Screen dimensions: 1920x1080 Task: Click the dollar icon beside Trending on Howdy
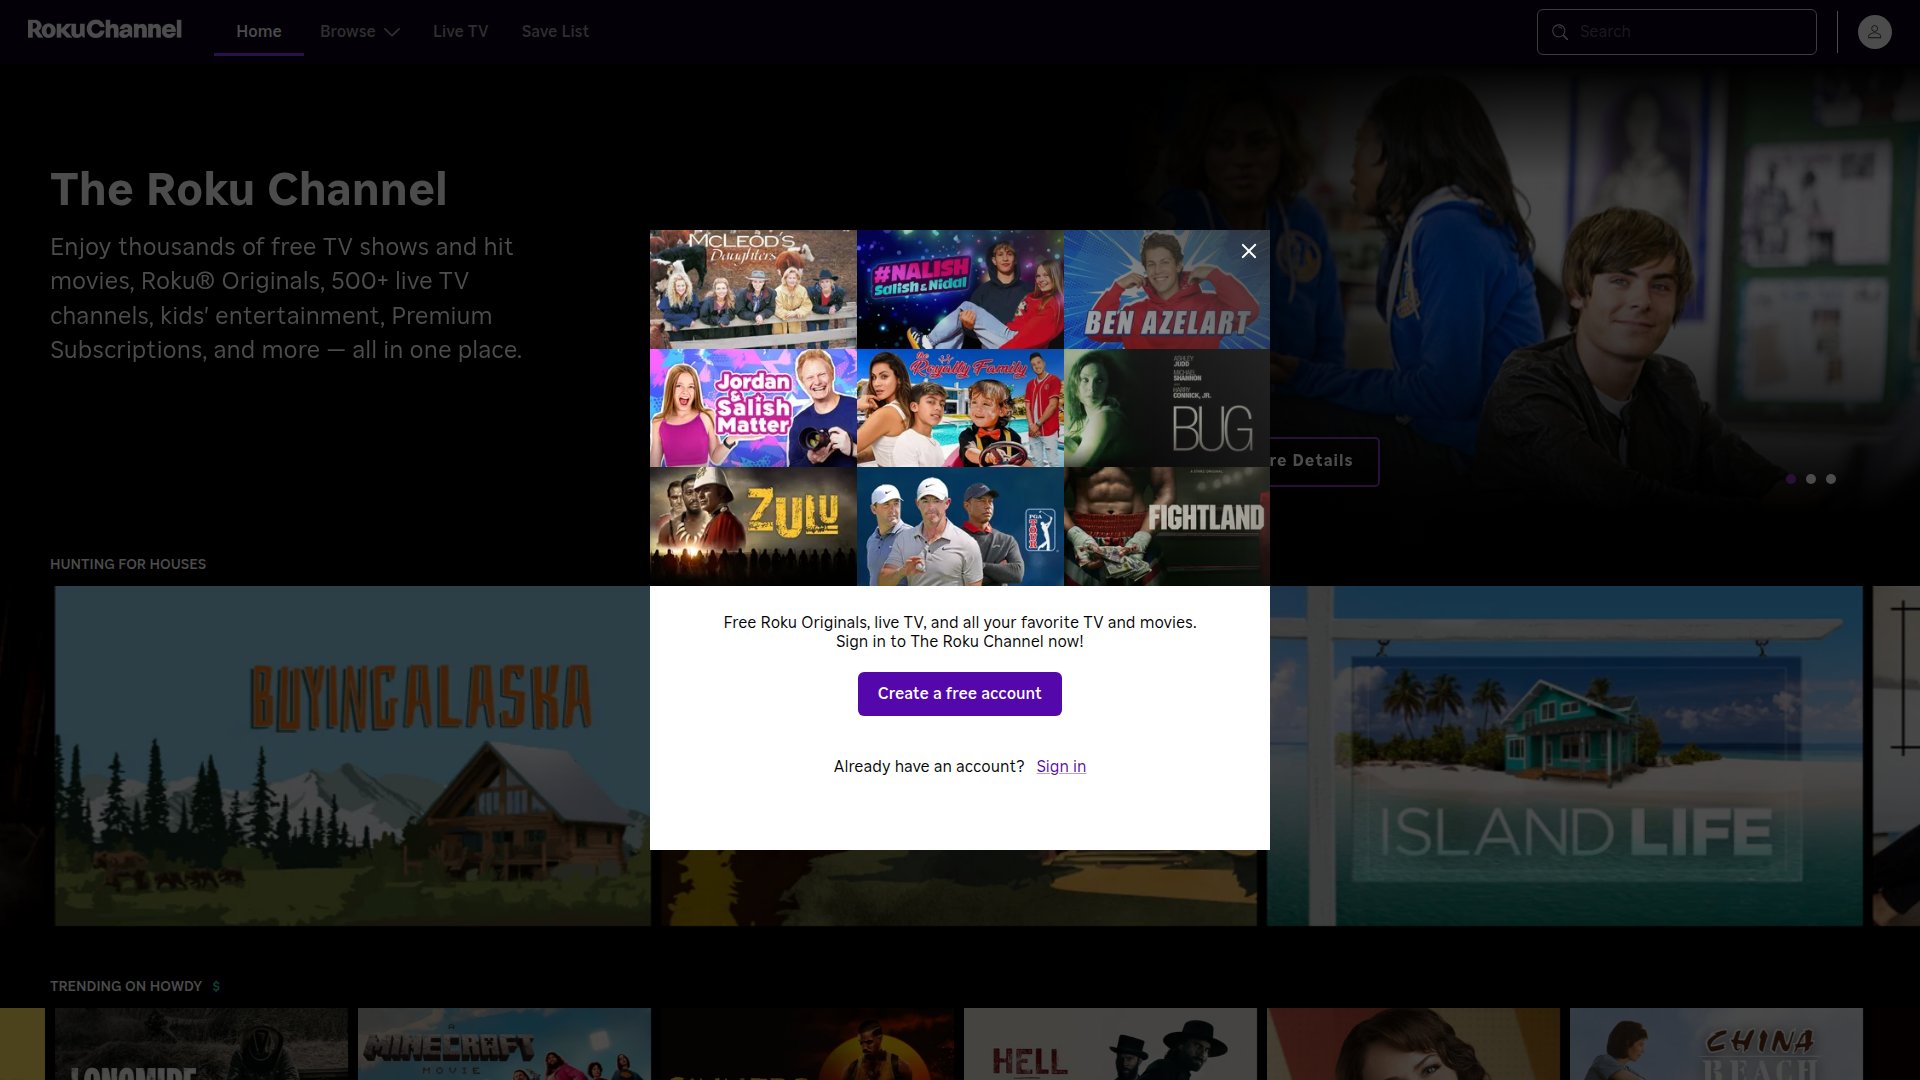pyautogui.click(x=216, y=986)
